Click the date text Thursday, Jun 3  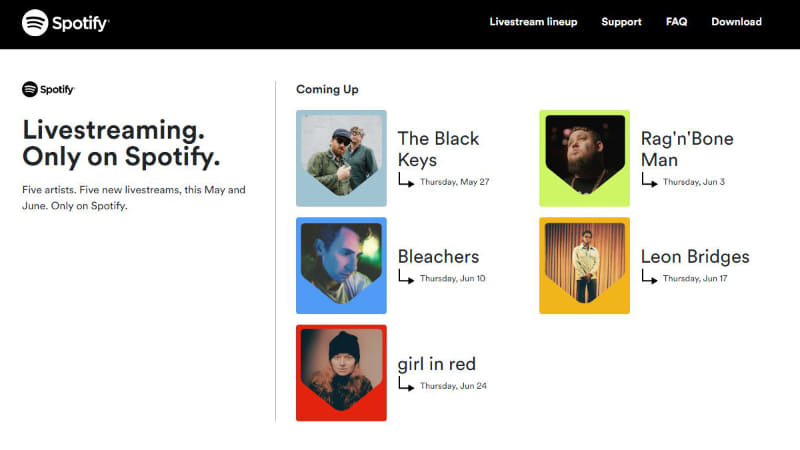coord(694,182)
